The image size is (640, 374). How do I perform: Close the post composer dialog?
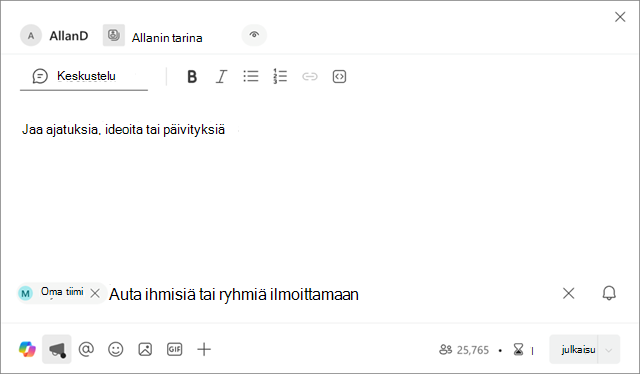620,17
